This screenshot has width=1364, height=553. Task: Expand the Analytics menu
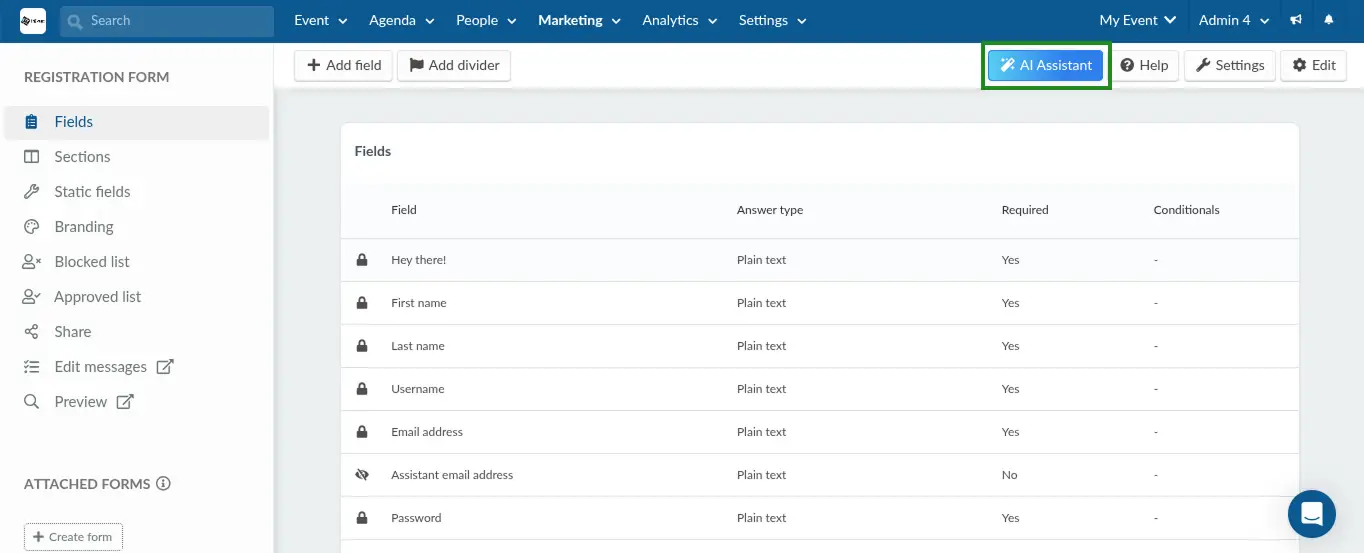click(680, 20)
